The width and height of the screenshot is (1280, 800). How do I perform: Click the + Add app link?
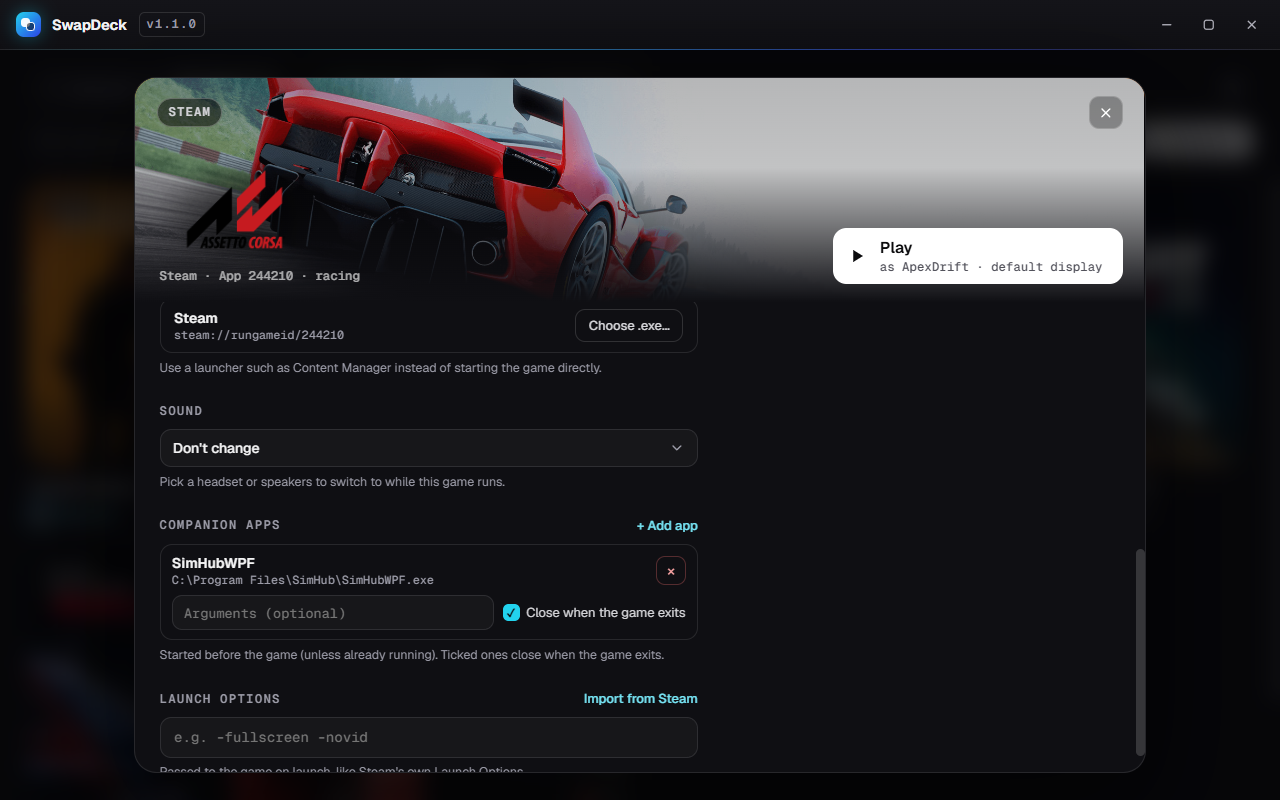[x=667, y=525]
